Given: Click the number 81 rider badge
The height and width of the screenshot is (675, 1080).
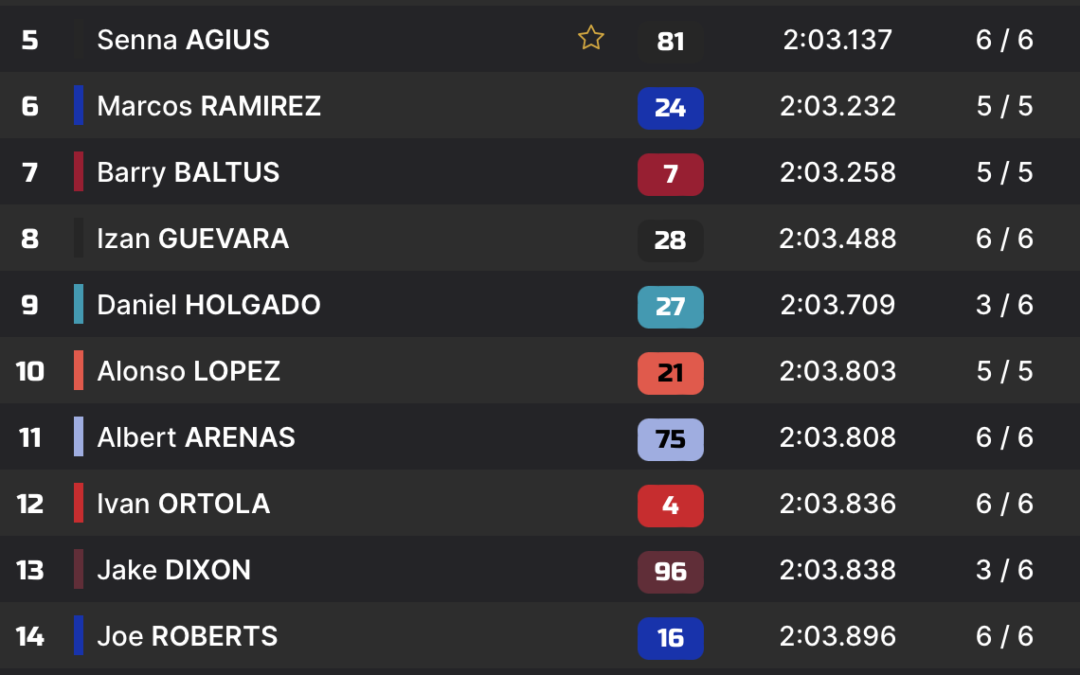Looking at the screenshot, I should click(670, 41).
